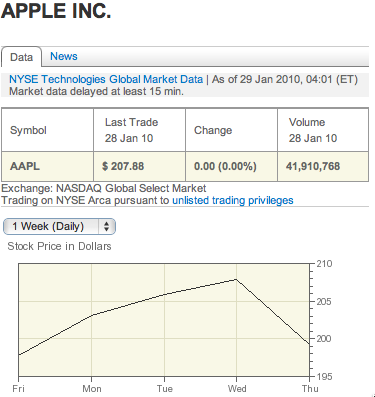Open NYSE Technologies Global Market Data link
The height and width of the screenshot is (397, 375).
click(106, 79)
